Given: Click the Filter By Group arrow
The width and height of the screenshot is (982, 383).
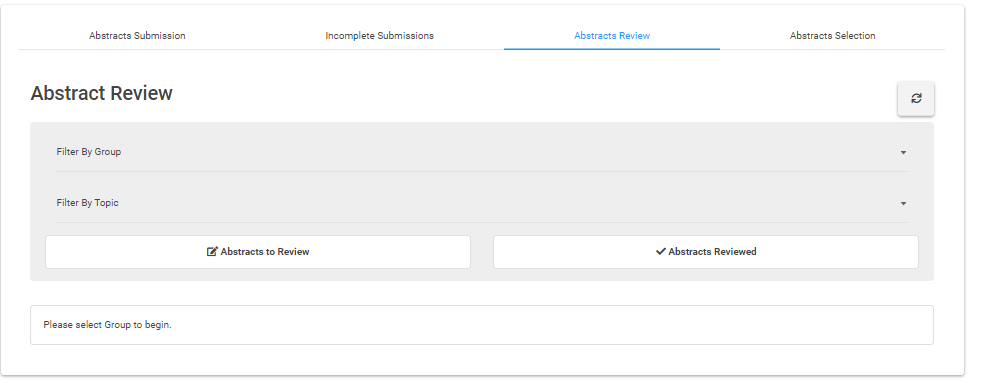Looking at the screenshot, I should [903, 153].
